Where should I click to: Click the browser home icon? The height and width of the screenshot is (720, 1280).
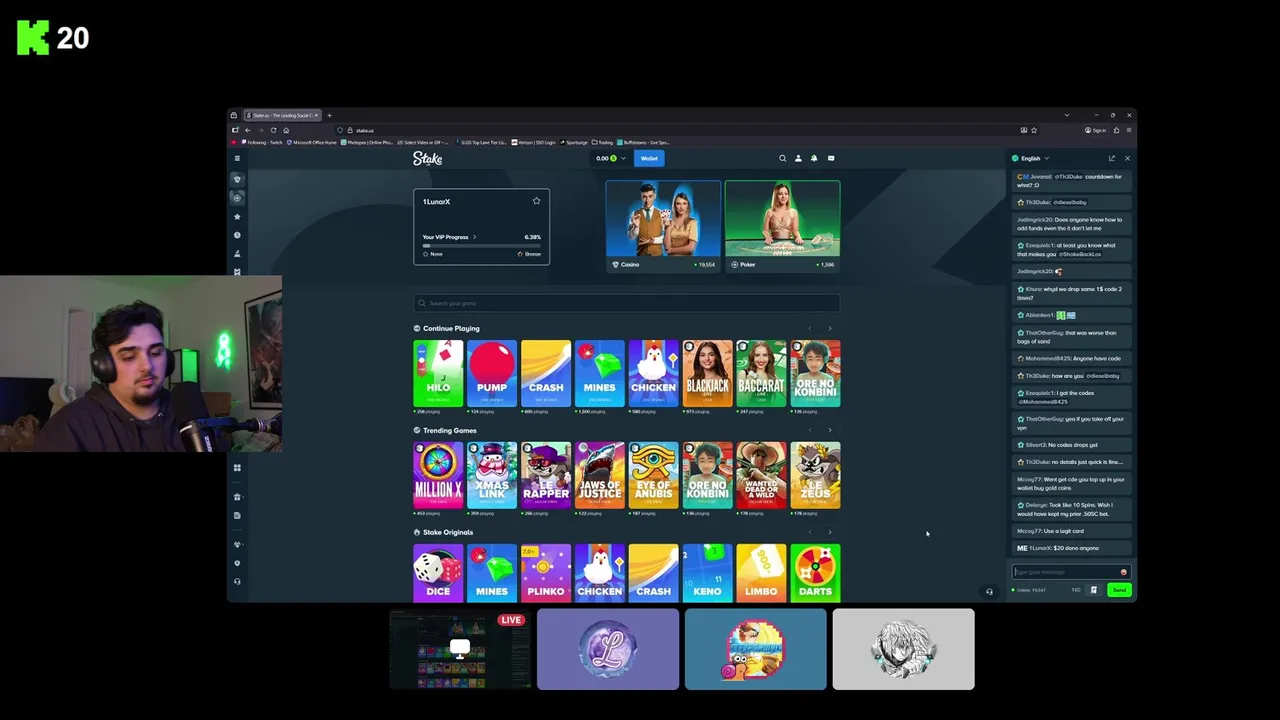[286, 130]
